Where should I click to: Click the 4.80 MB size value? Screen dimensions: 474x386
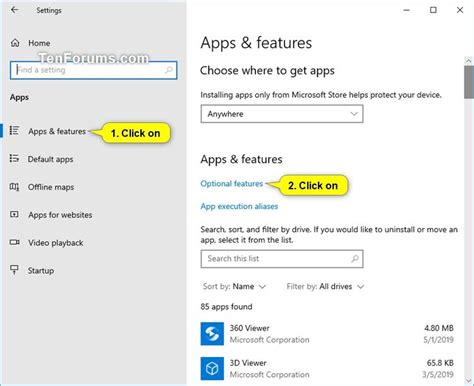tap(439, 328)
